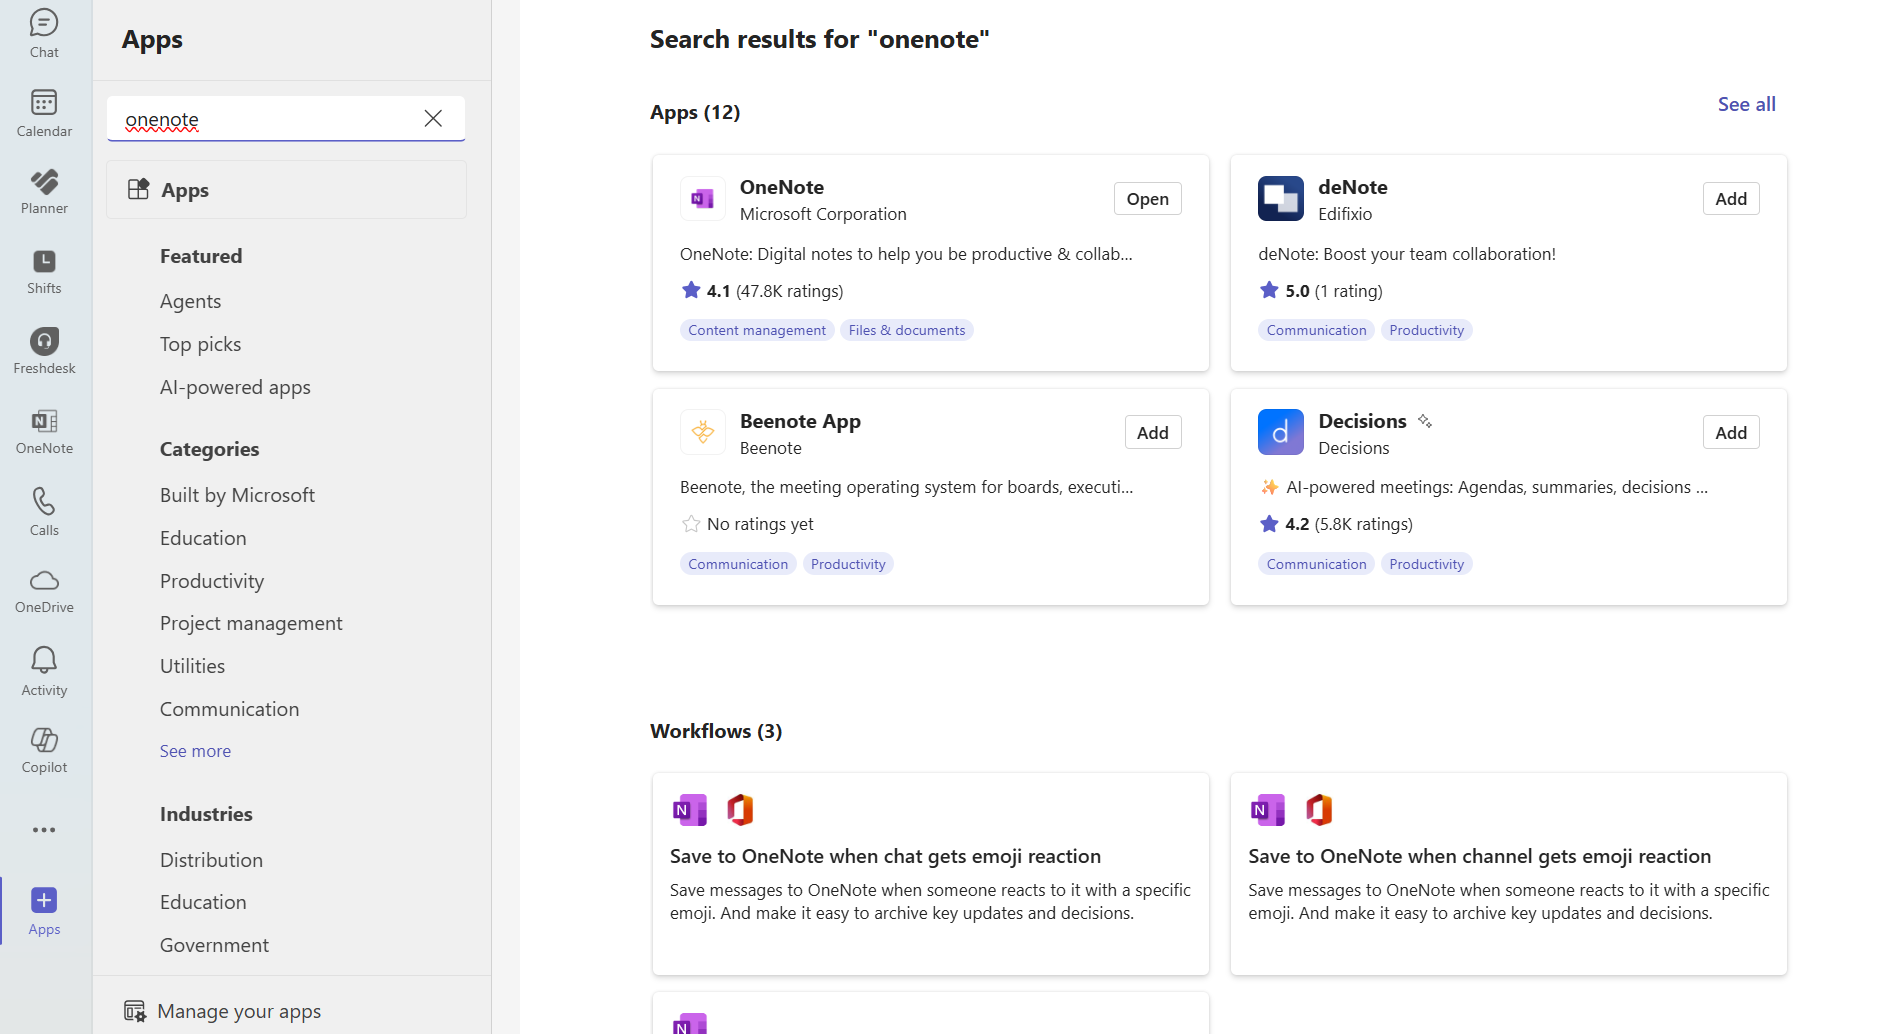
Task: Choose the Distribution industry
Action: (211, 860)
